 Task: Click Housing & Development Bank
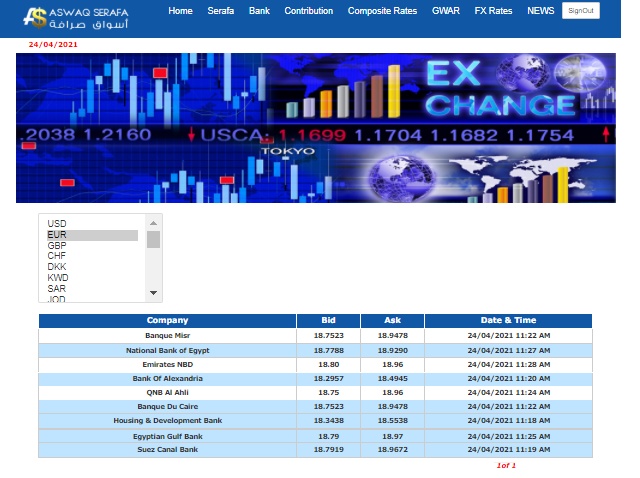point(168,420)
